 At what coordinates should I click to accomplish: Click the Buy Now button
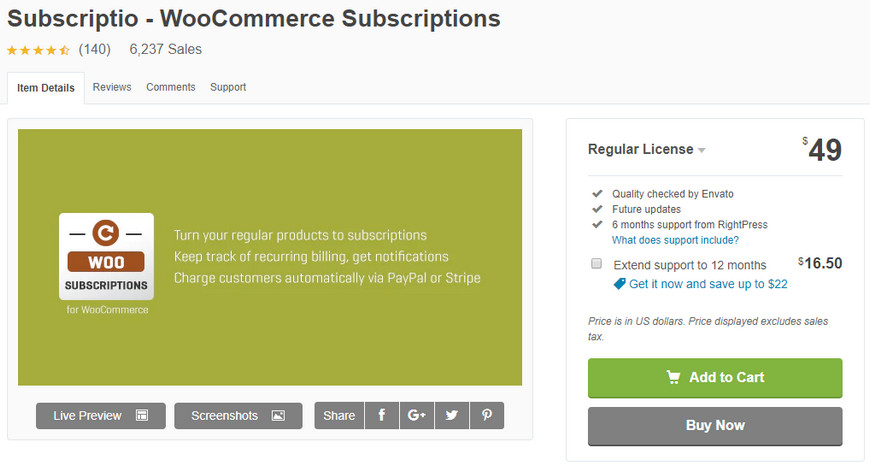715,426
